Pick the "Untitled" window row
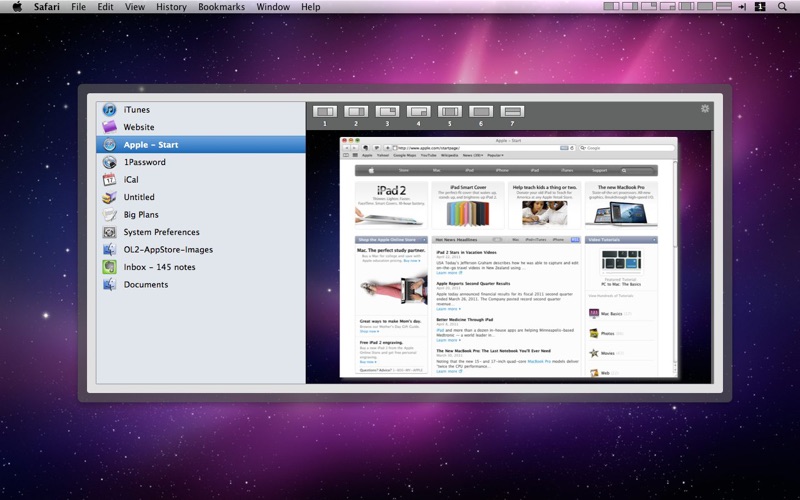Screen dimensions: 800x500 [x=201, y=197]
